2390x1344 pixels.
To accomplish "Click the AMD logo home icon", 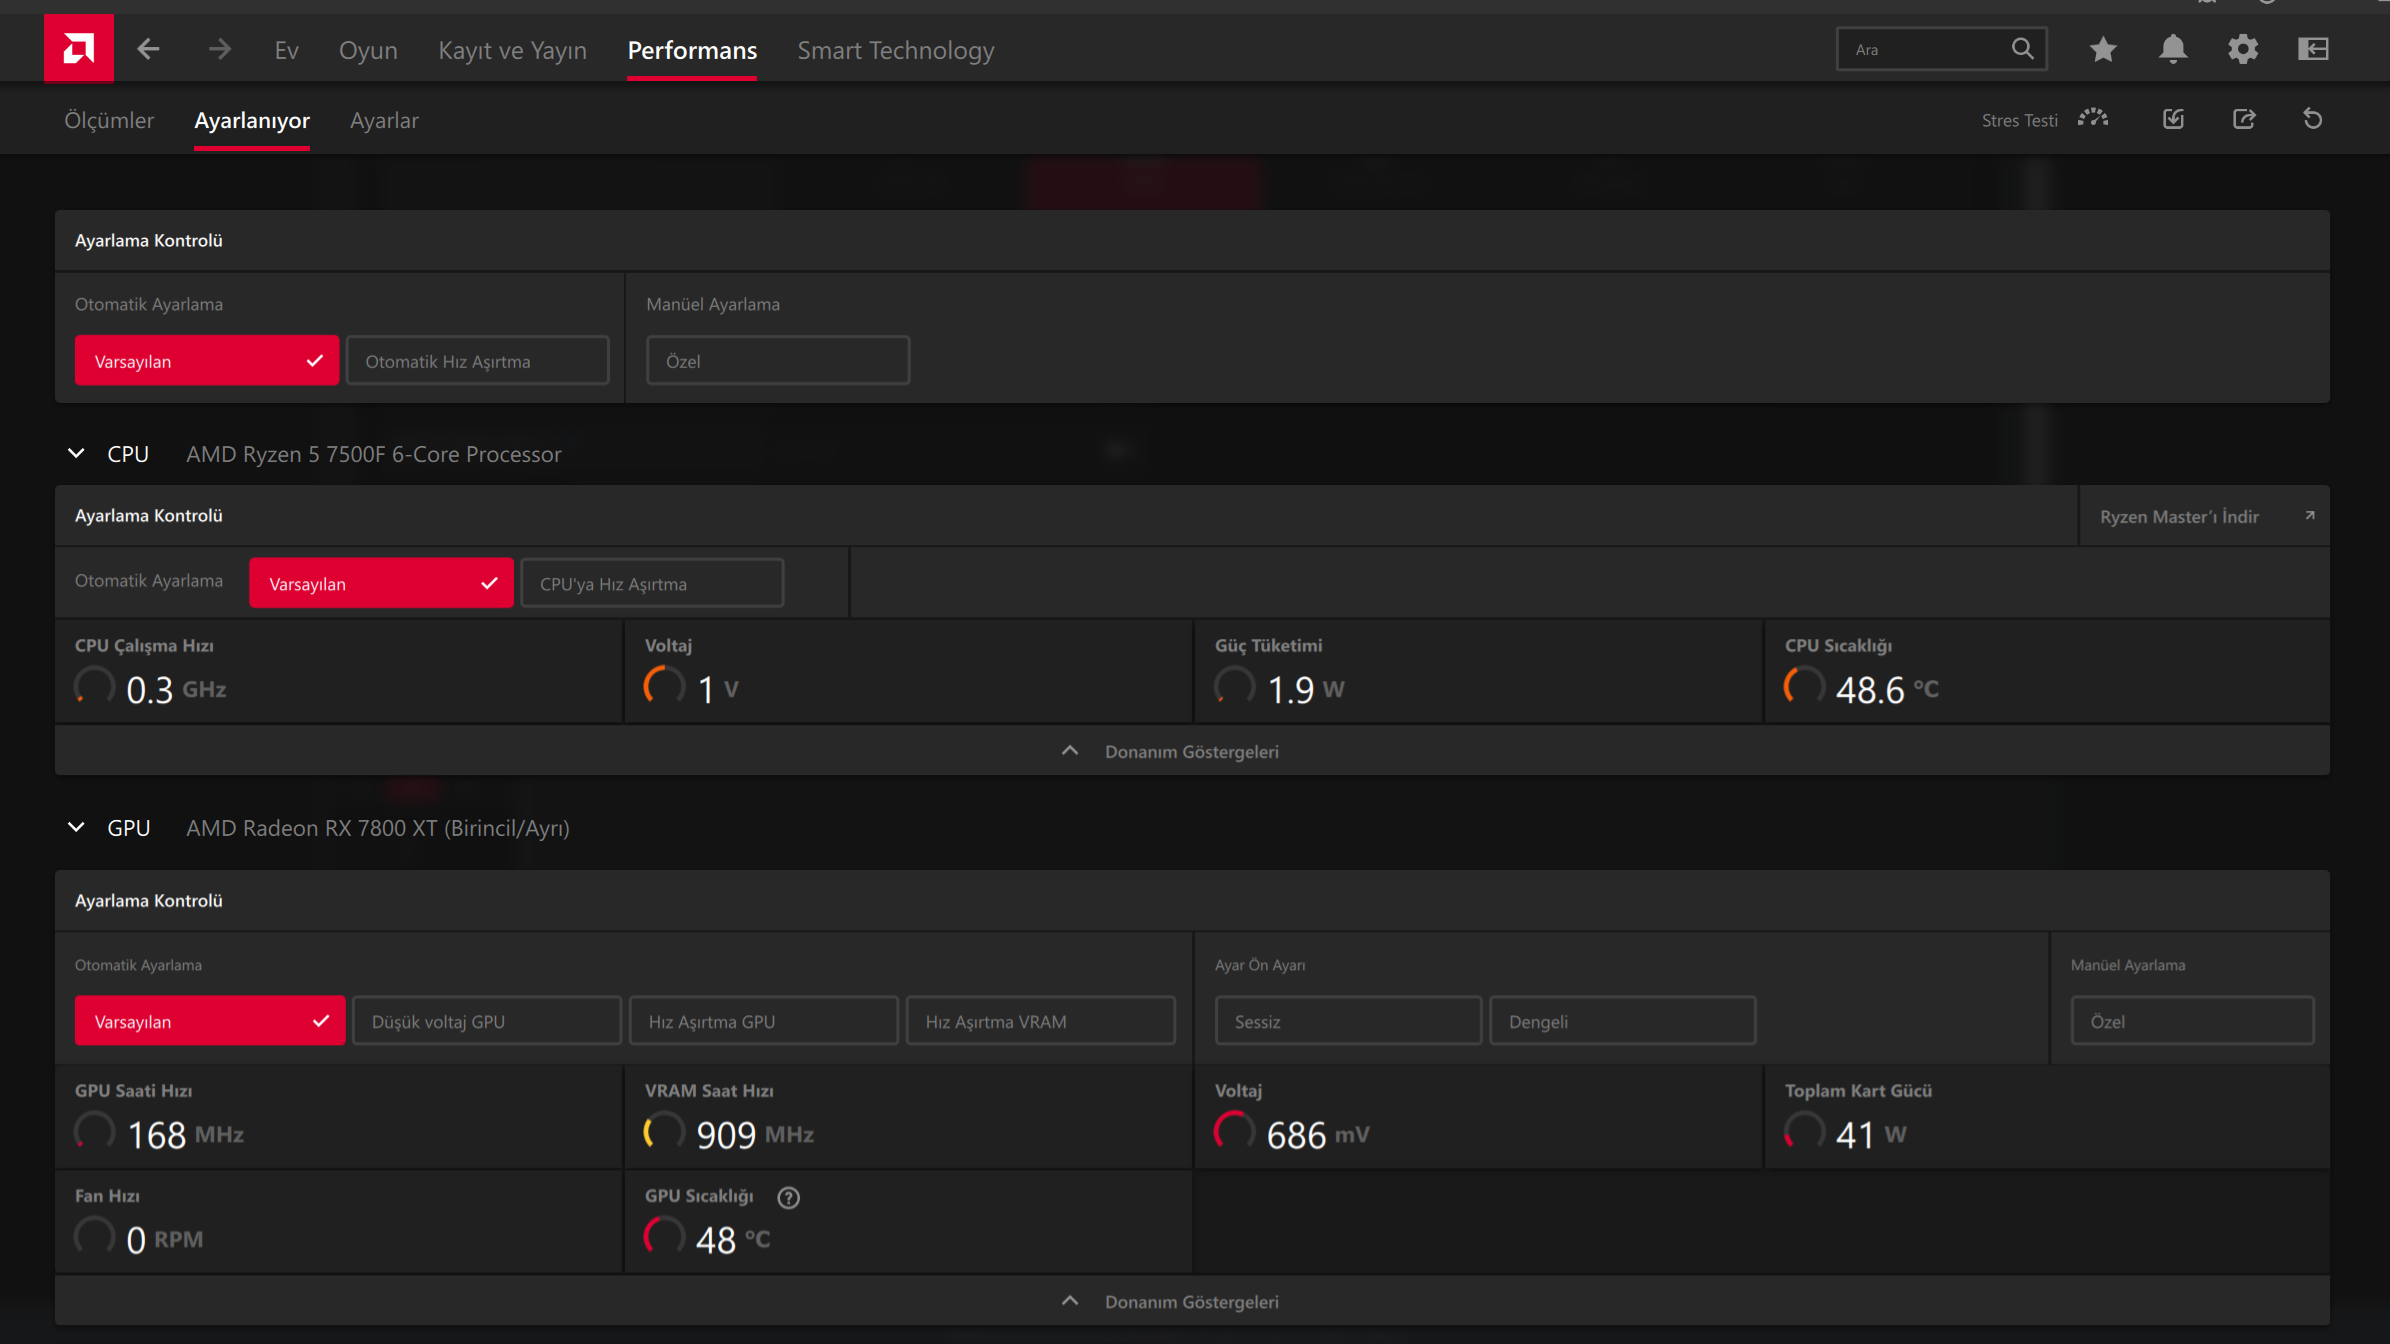I will (78, 48).
